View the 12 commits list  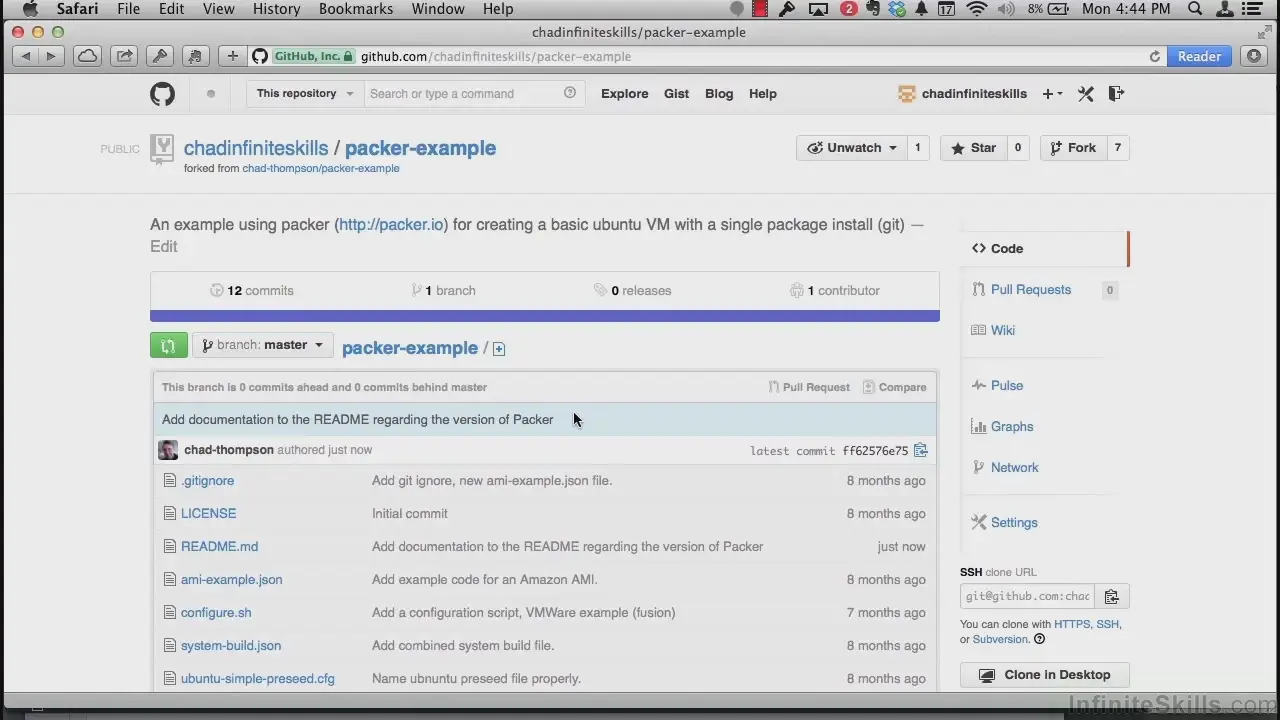point(252,291)
